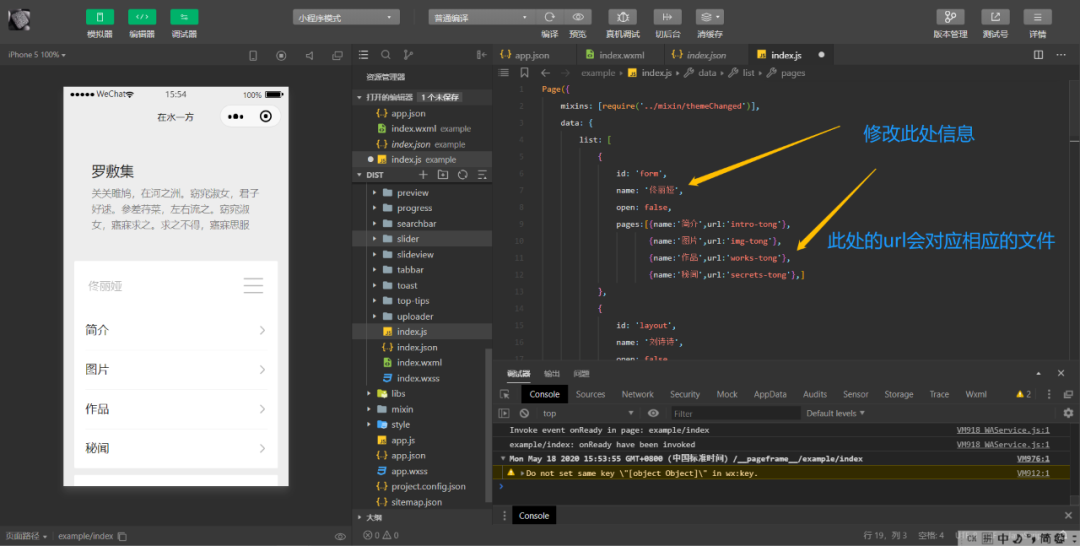Toggle the debugger panel button
The height and width of the screenshot is (546, 1080).
point(184,17)
